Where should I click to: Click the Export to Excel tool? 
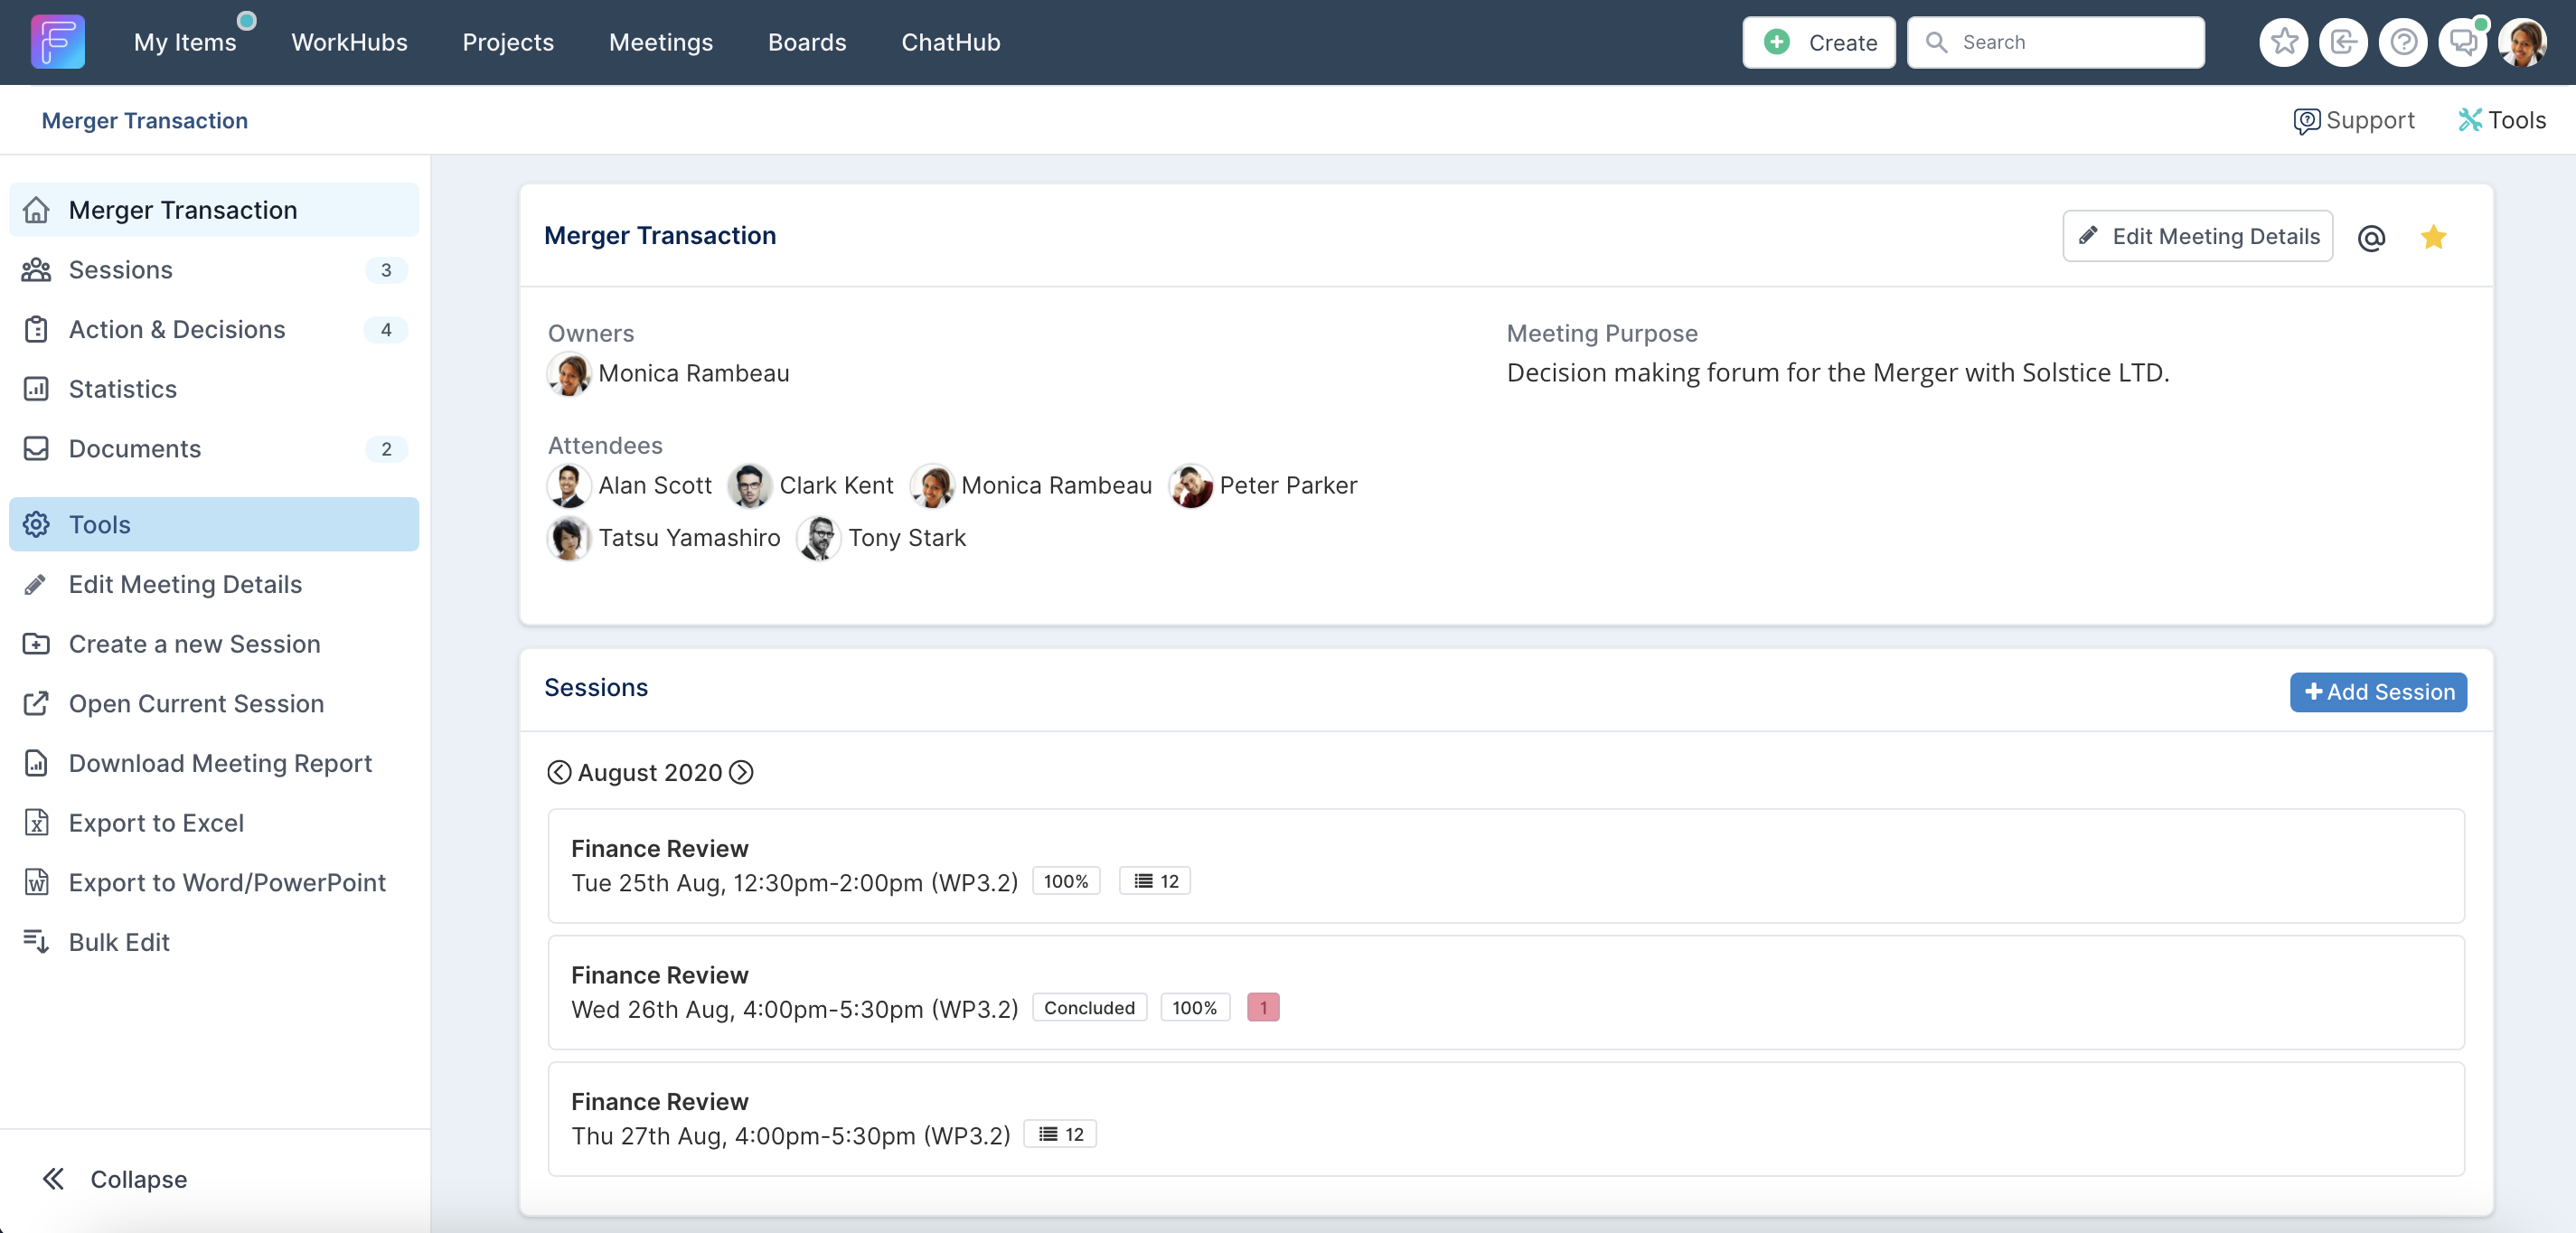tap(156, 822)
